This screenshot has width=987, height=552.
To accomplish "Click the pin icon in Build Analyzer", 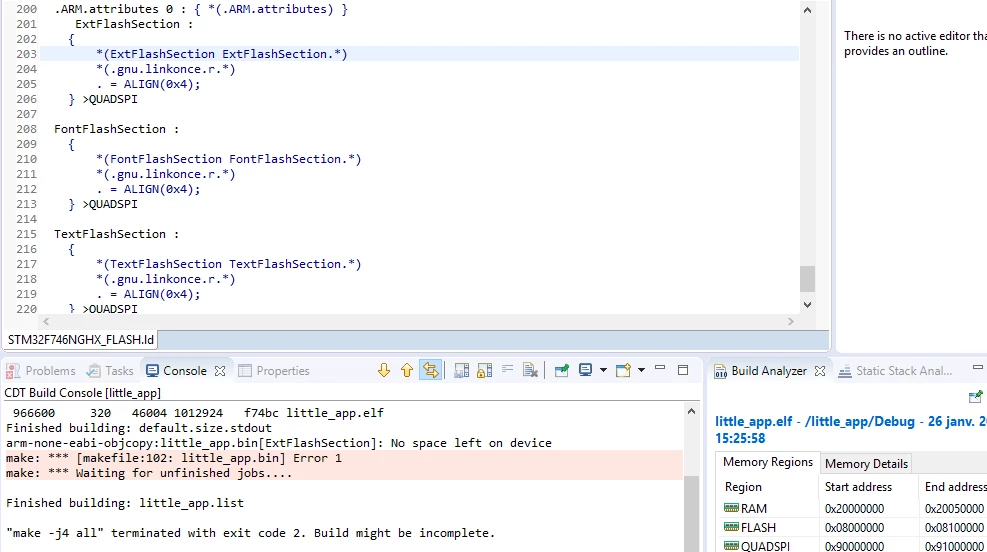I will coord(975,397).
